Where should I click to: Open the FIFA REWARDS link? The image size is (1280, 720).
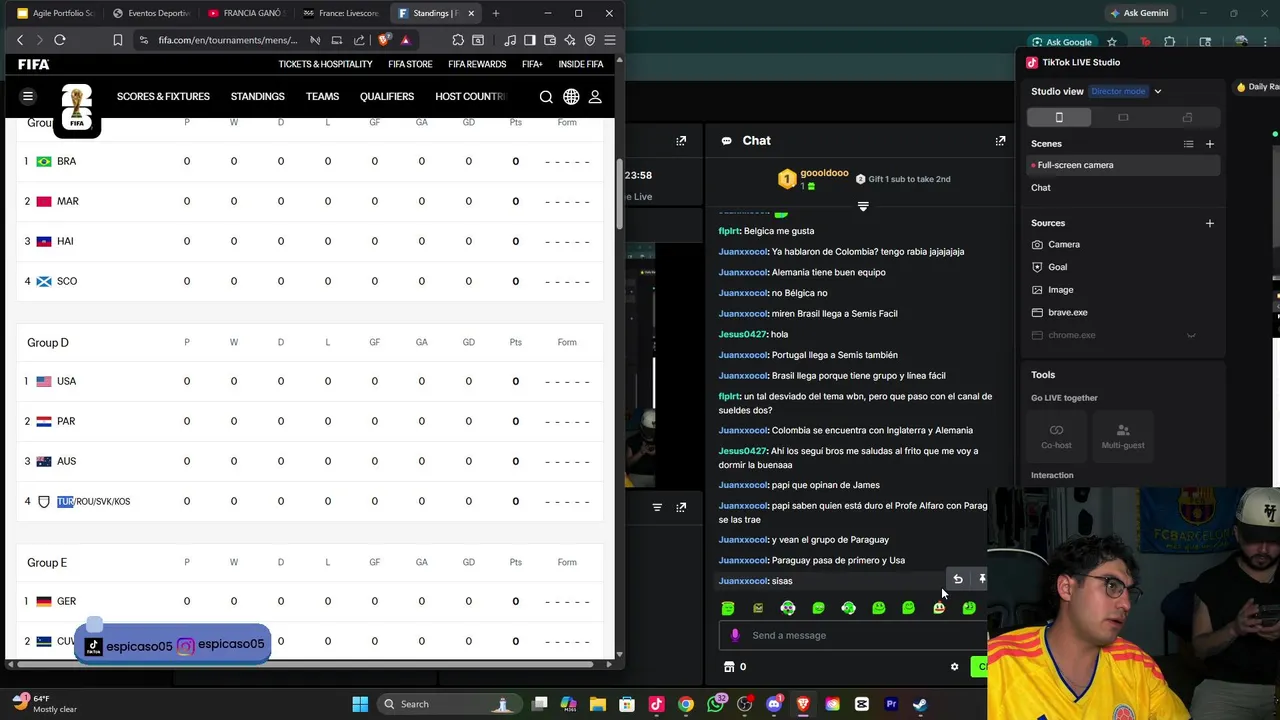477,64
